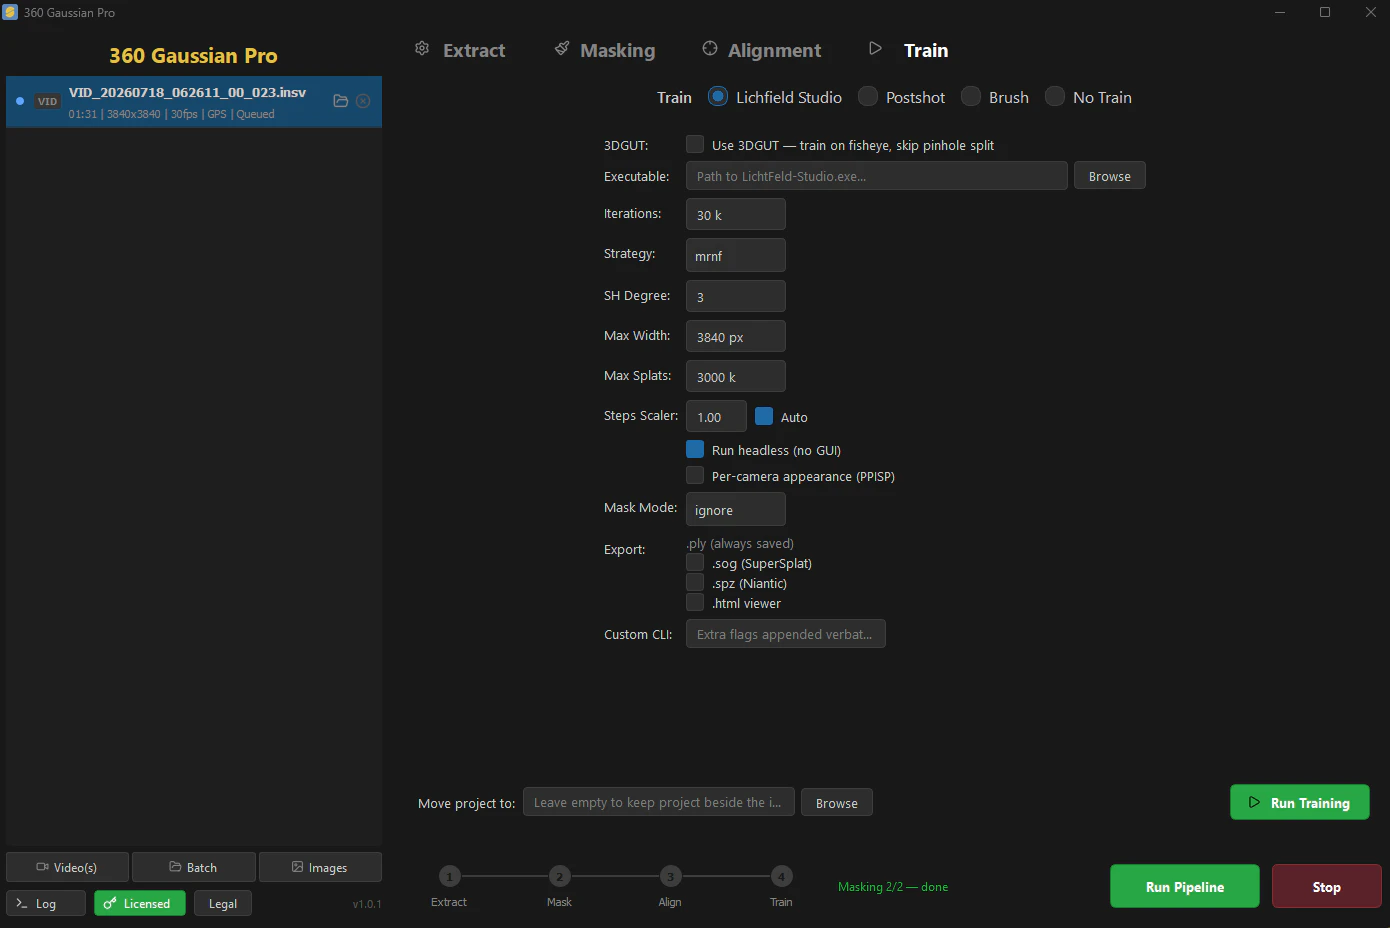Switch to the Extract tab

460,50
